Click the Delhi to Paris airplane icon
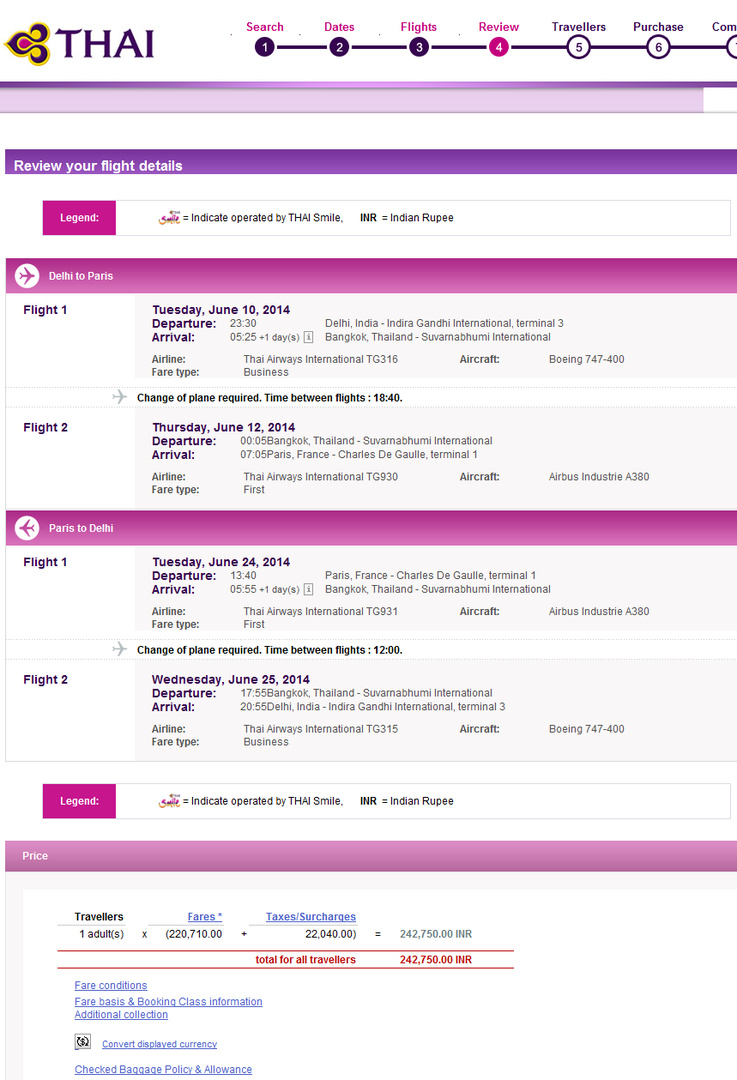Viewport: 737px width, 1080px height. tap(28, 276)
